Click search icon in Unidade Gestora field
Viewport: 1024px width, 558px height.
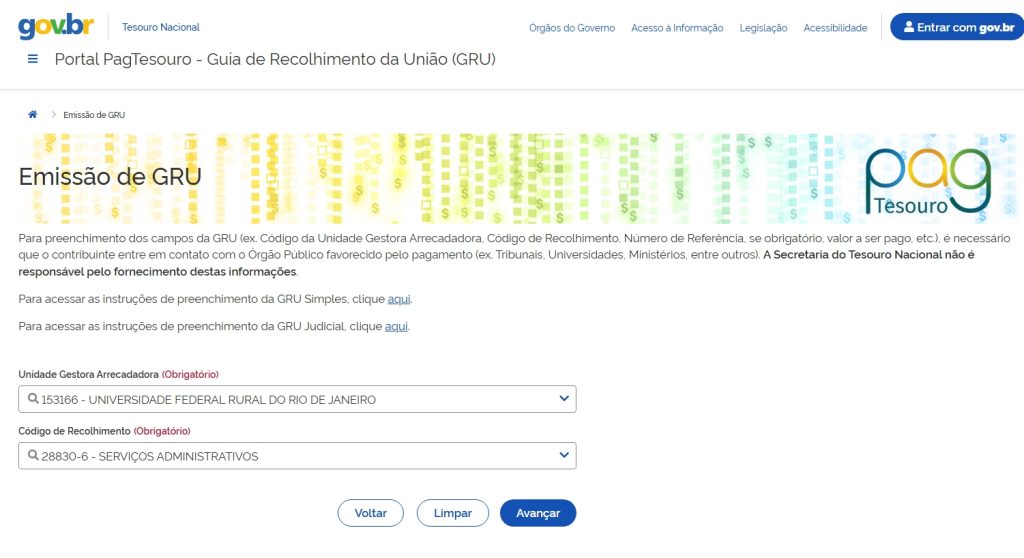pos(33,400)
